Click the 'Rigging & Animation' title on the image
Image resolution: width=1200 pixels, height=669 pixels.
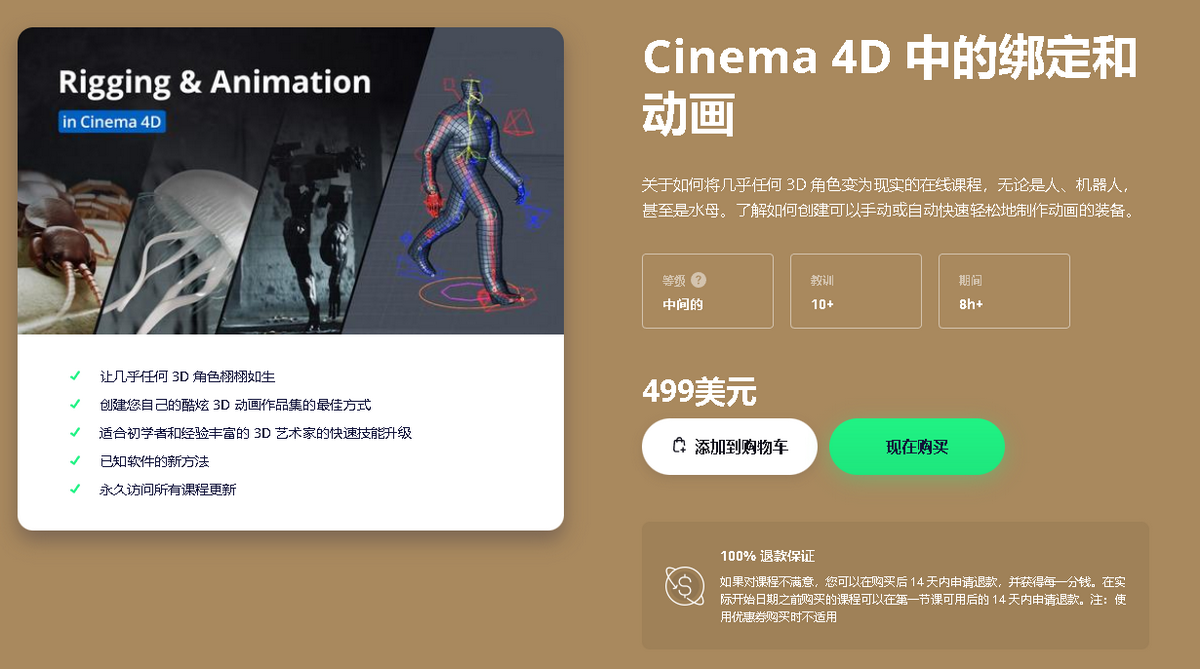point(214,82)
